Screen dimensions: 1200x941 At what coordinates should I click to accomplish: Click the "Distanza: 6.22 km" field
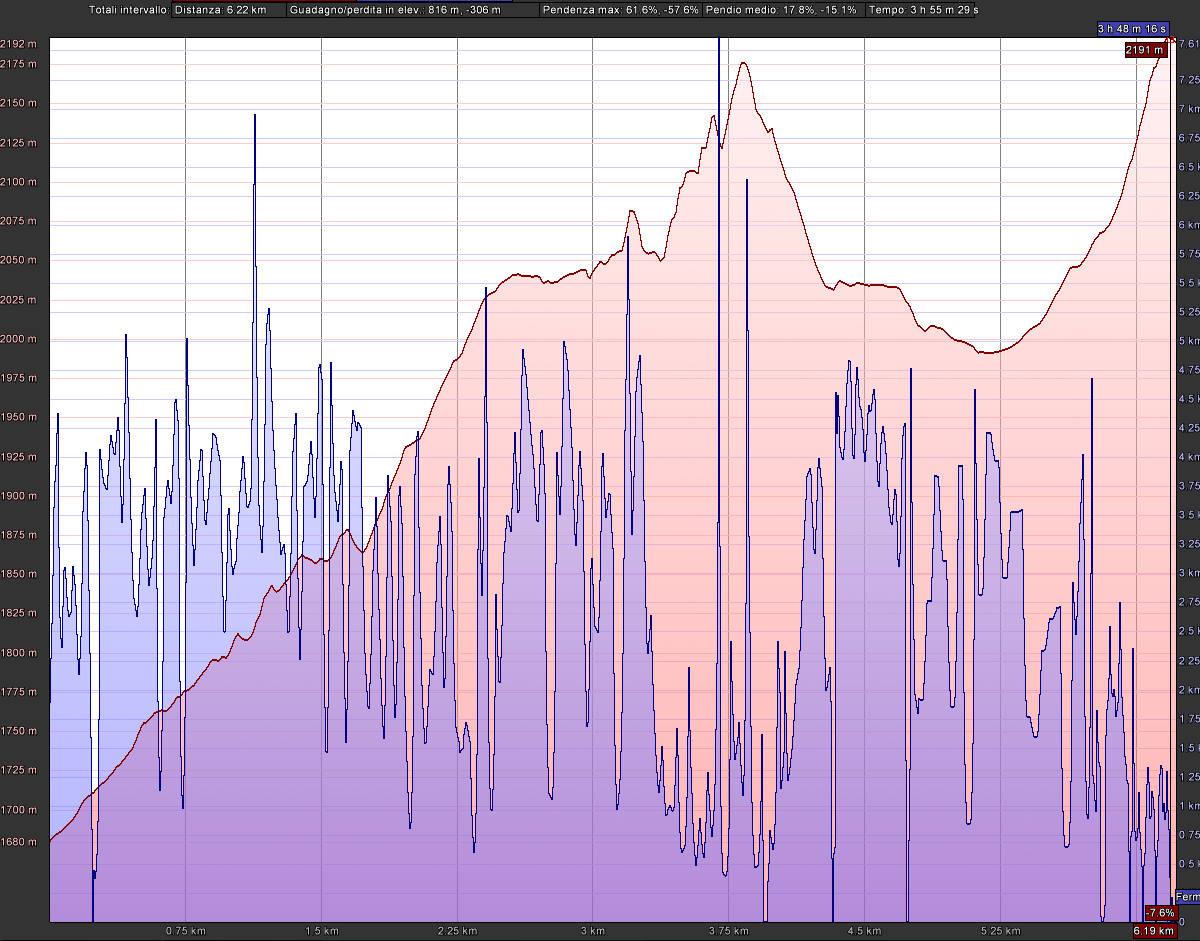(228, 10)
